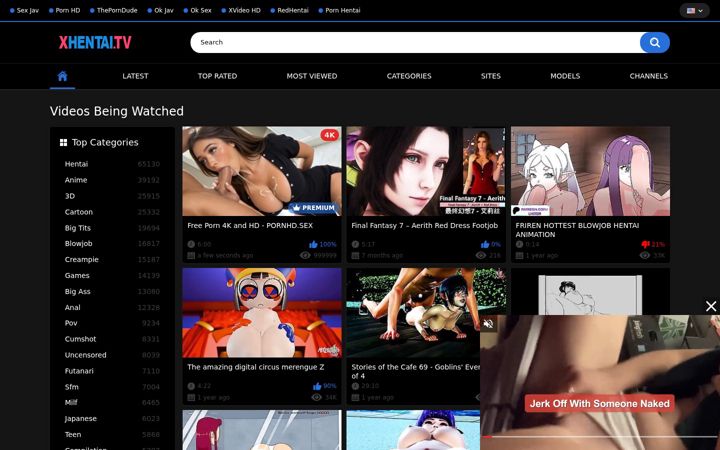This screenshot has width=720, height=450.
Task: Open the CHANNELS tab
Action: pyautogui.click(x=648, y=76)
